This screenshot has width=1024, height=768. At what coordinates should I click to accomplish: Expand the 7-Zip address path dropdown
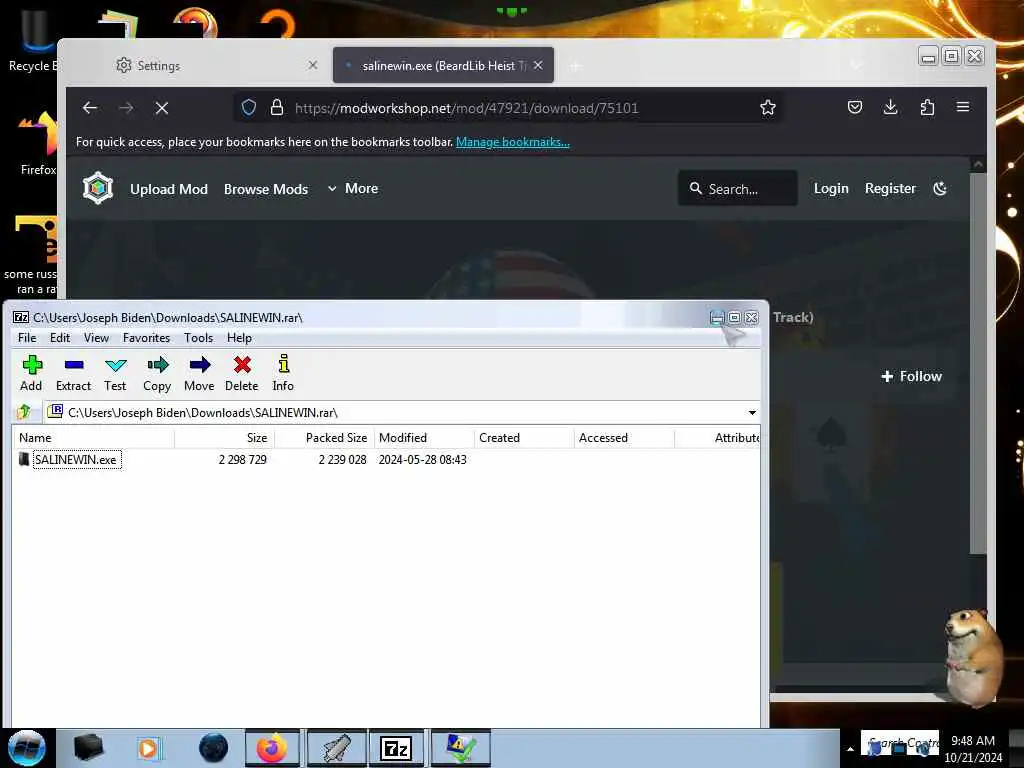(x=752, y=413)
